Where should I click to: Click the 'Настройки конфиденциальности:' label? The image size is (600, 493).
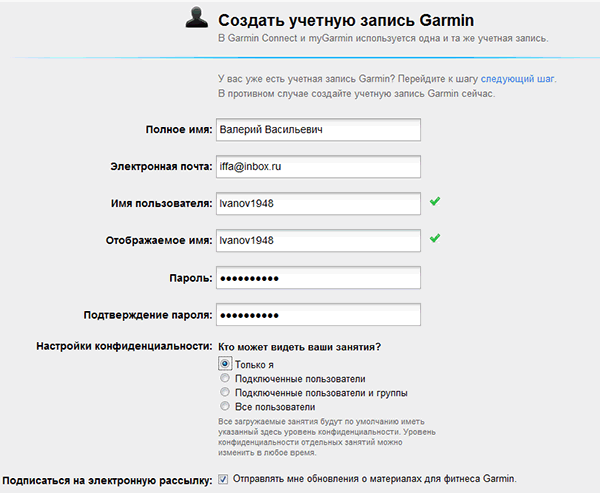(124, 346)
